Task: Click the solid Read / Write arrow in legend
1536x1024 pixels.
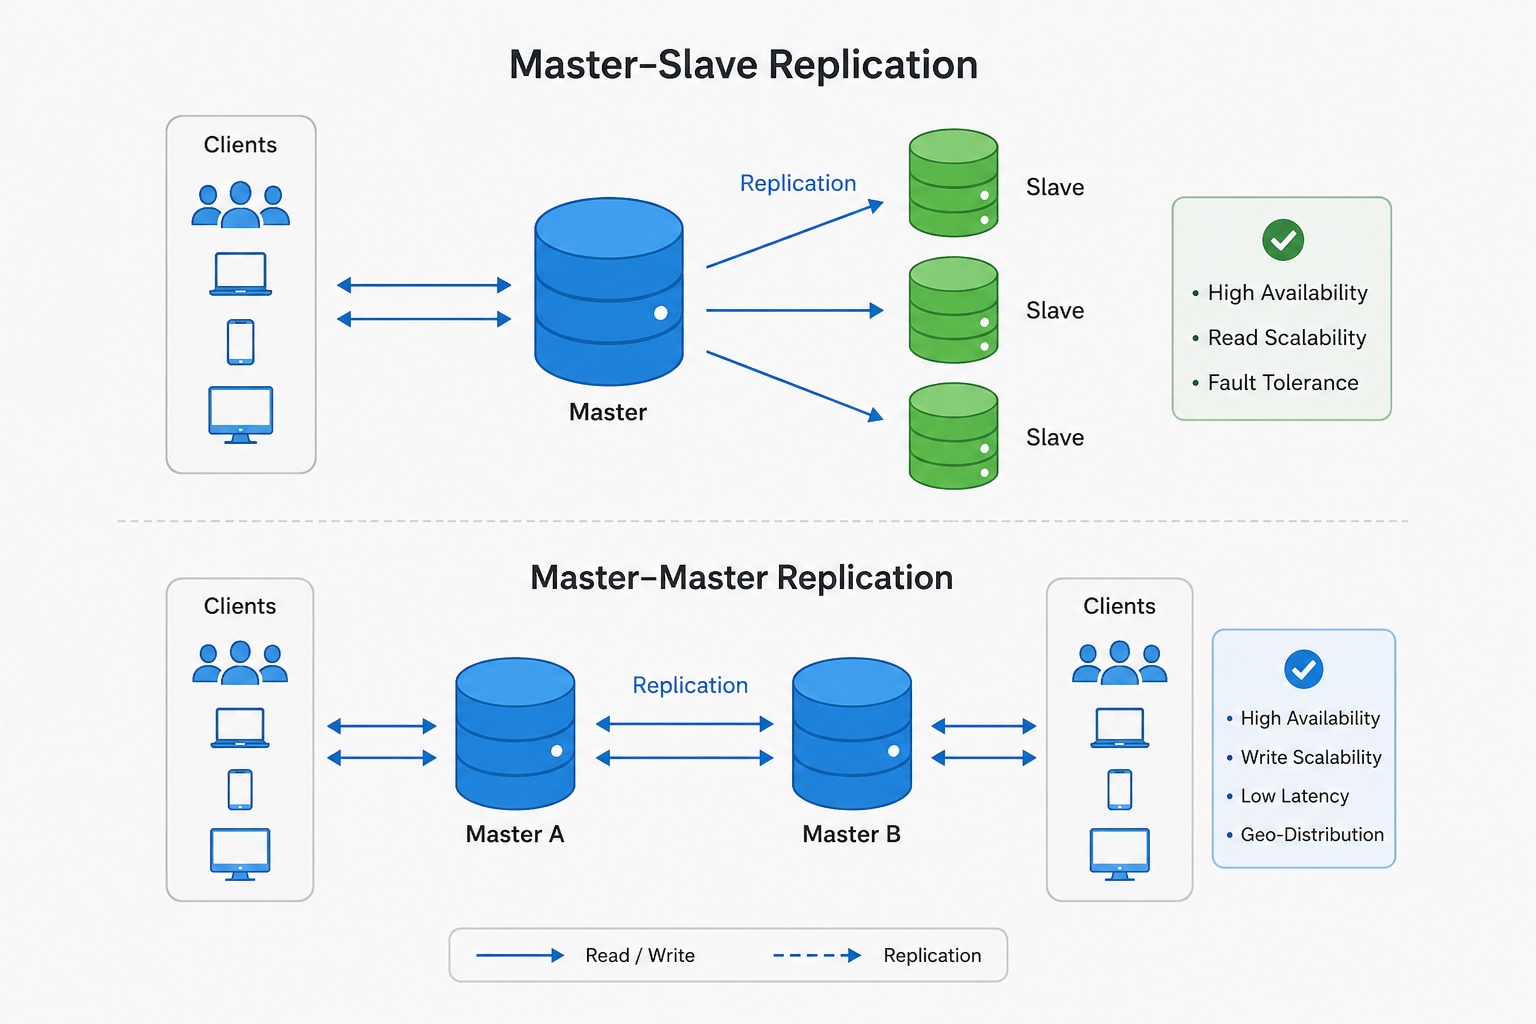Action: point(520,956)
